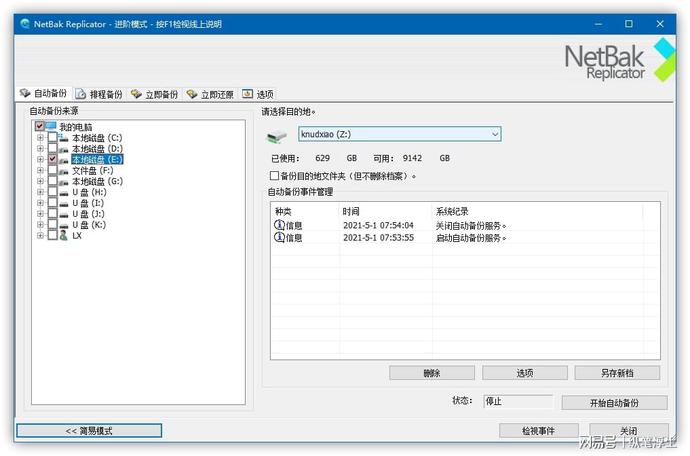Switch to the 排程备份 tab

(99, 94)
